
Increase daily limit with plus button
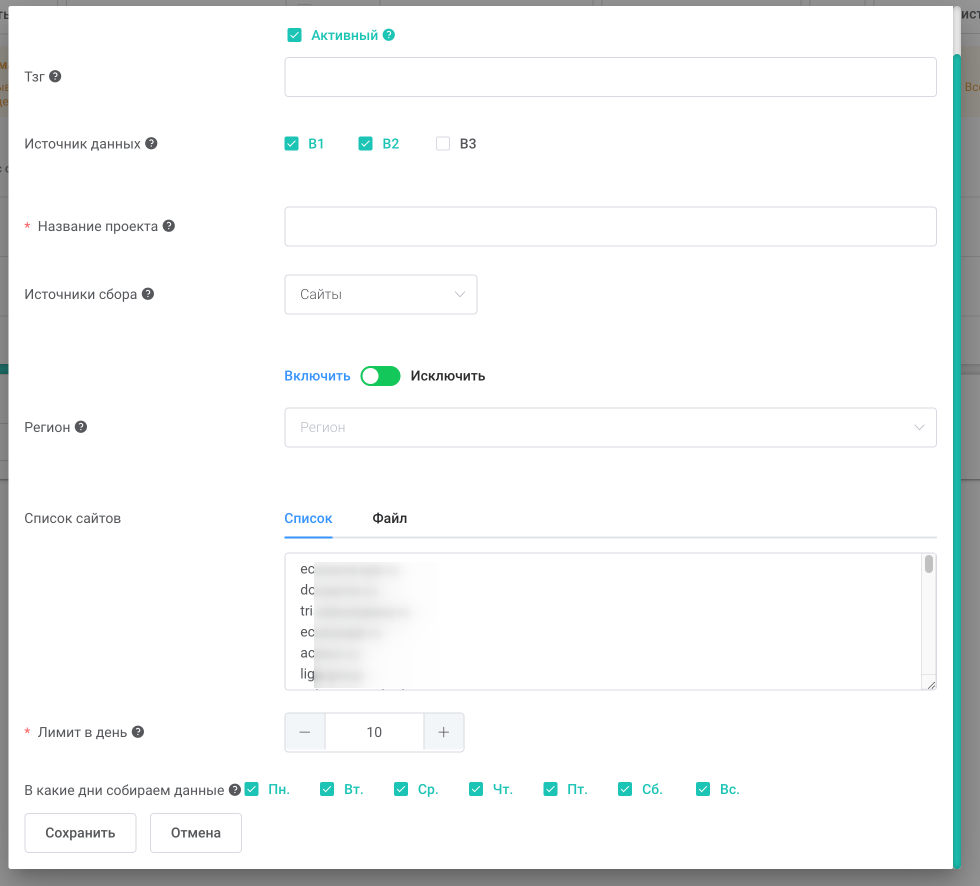click(x=444, y=732)
